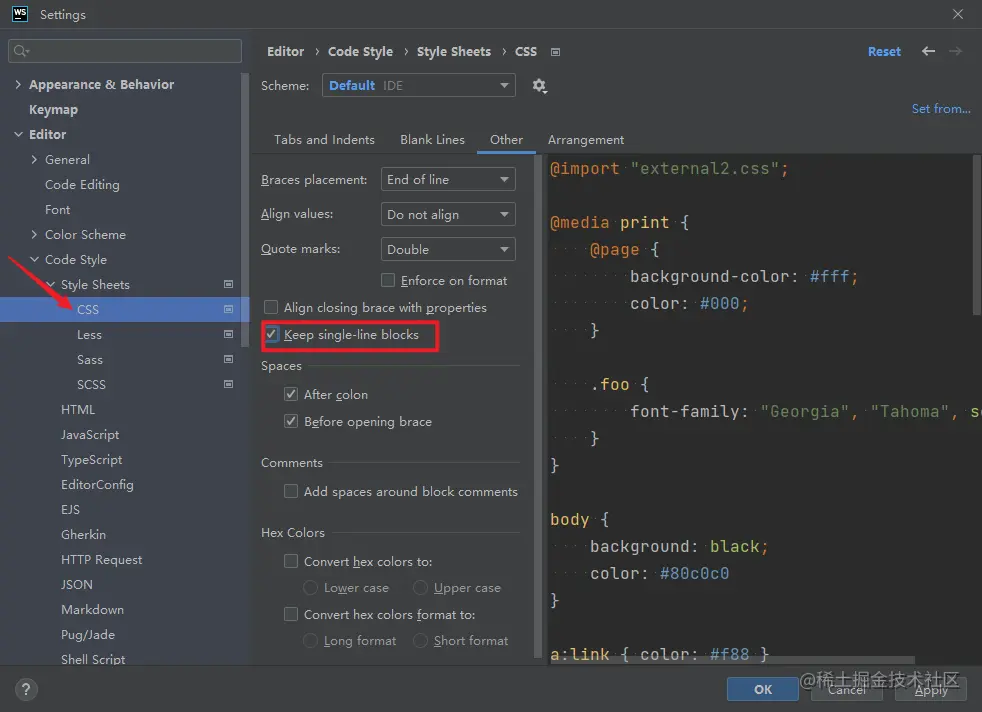Click the WebStorm logo in title bar
Screen dimensions: 982x712
[20, 14]
